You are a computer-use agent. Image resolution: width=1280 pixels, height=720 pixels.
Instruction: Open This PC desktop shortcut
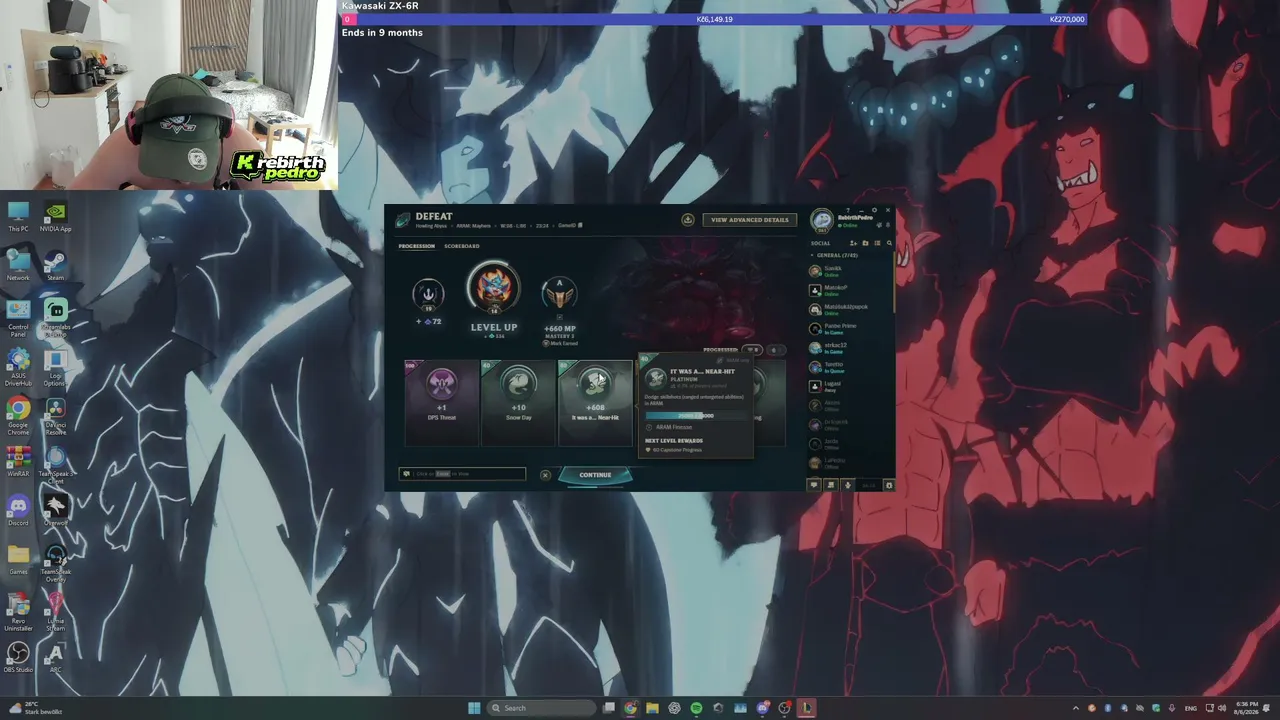[x=18, y=215]
